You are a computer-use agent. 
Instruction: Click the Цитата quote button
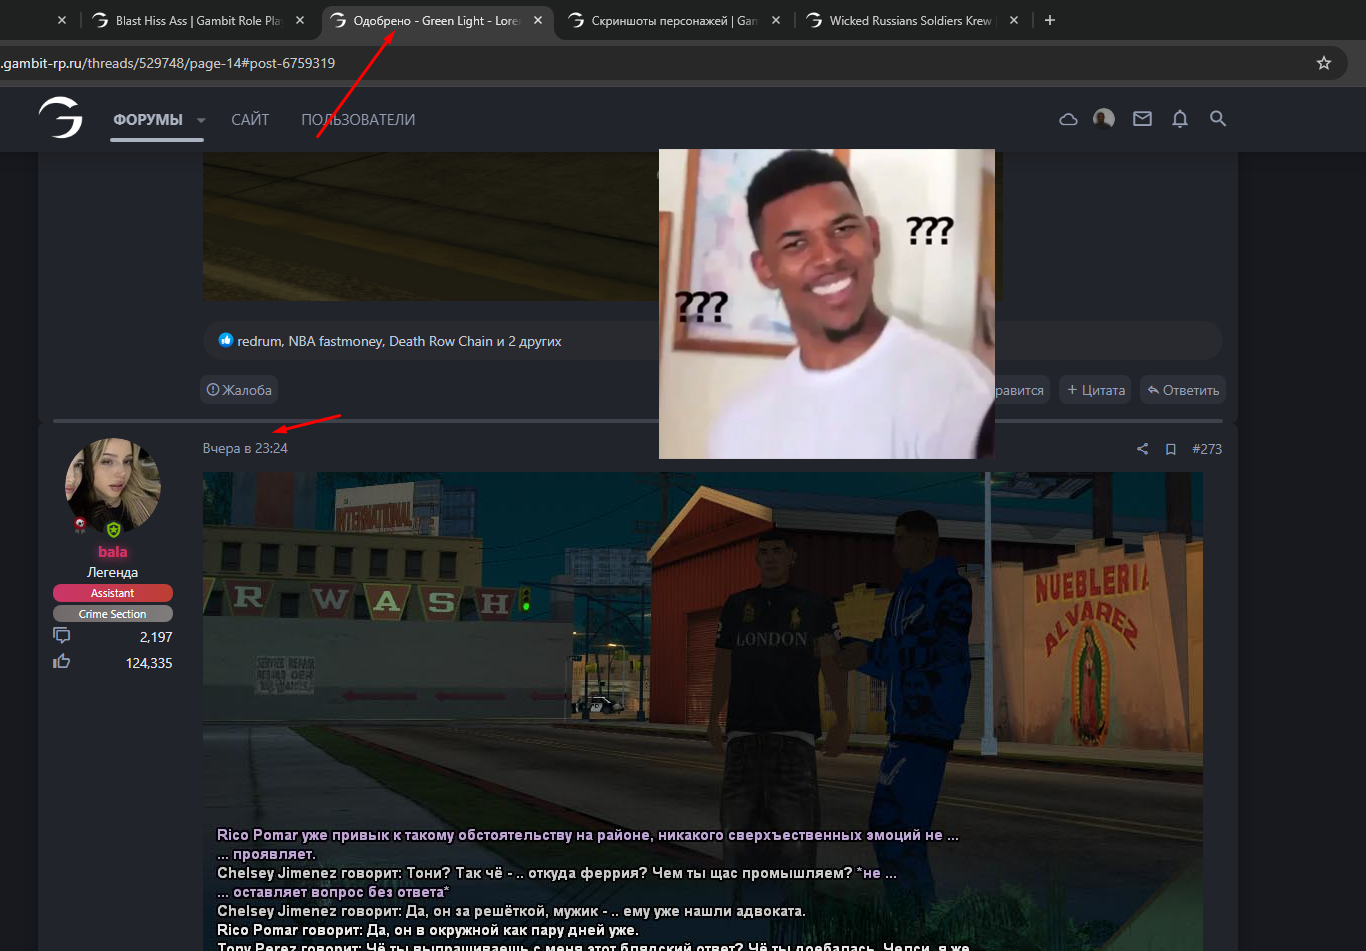1096,390
